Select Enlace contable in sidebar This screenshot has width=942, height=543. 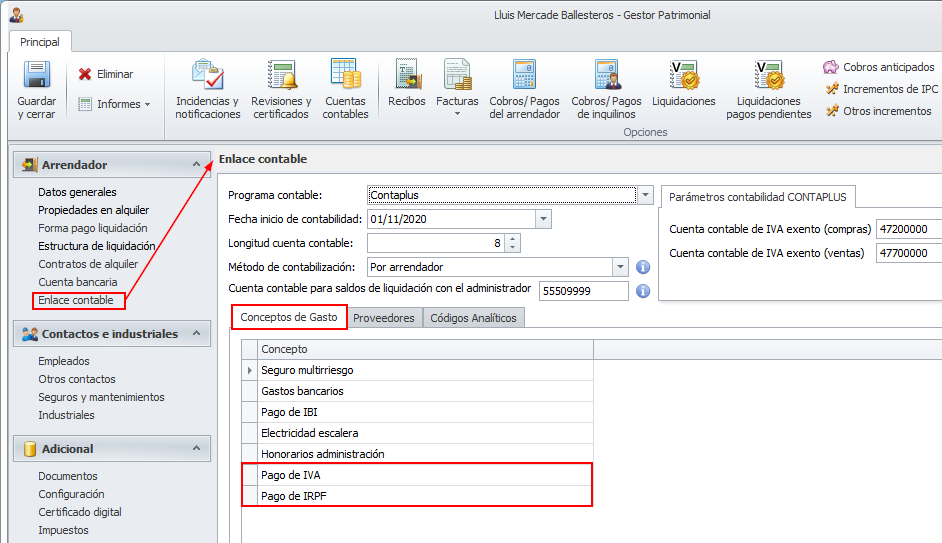(76, 300)
